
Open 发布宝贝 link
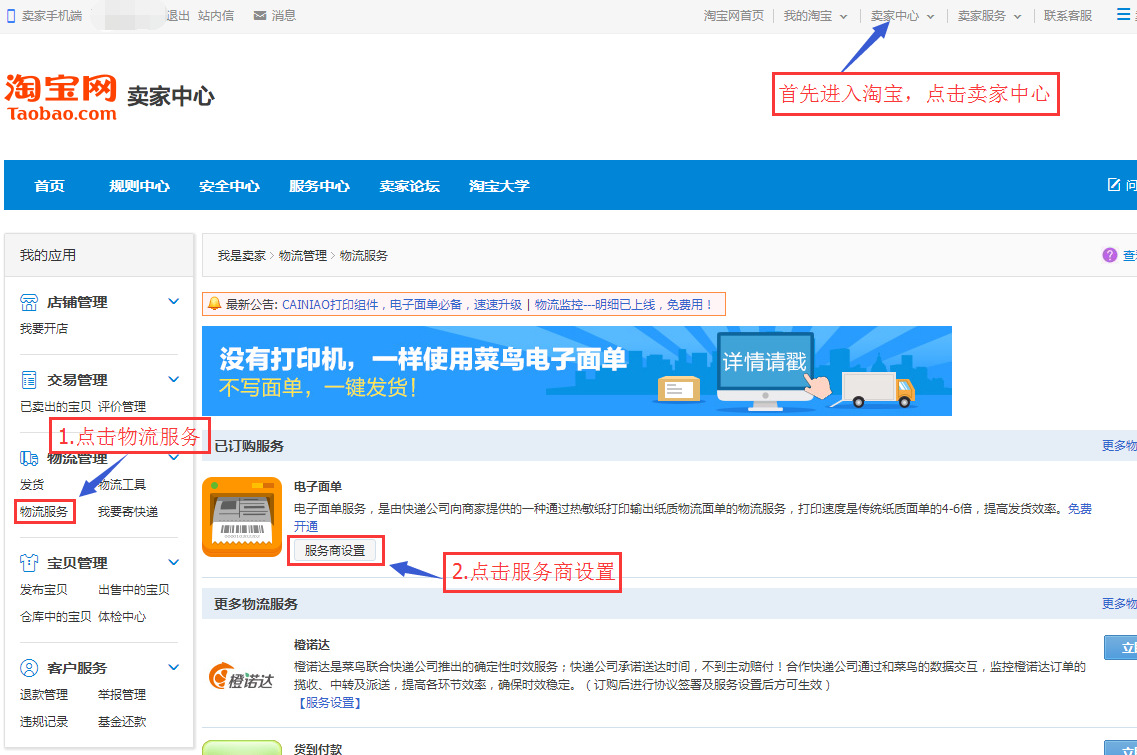tap(44, 590)
